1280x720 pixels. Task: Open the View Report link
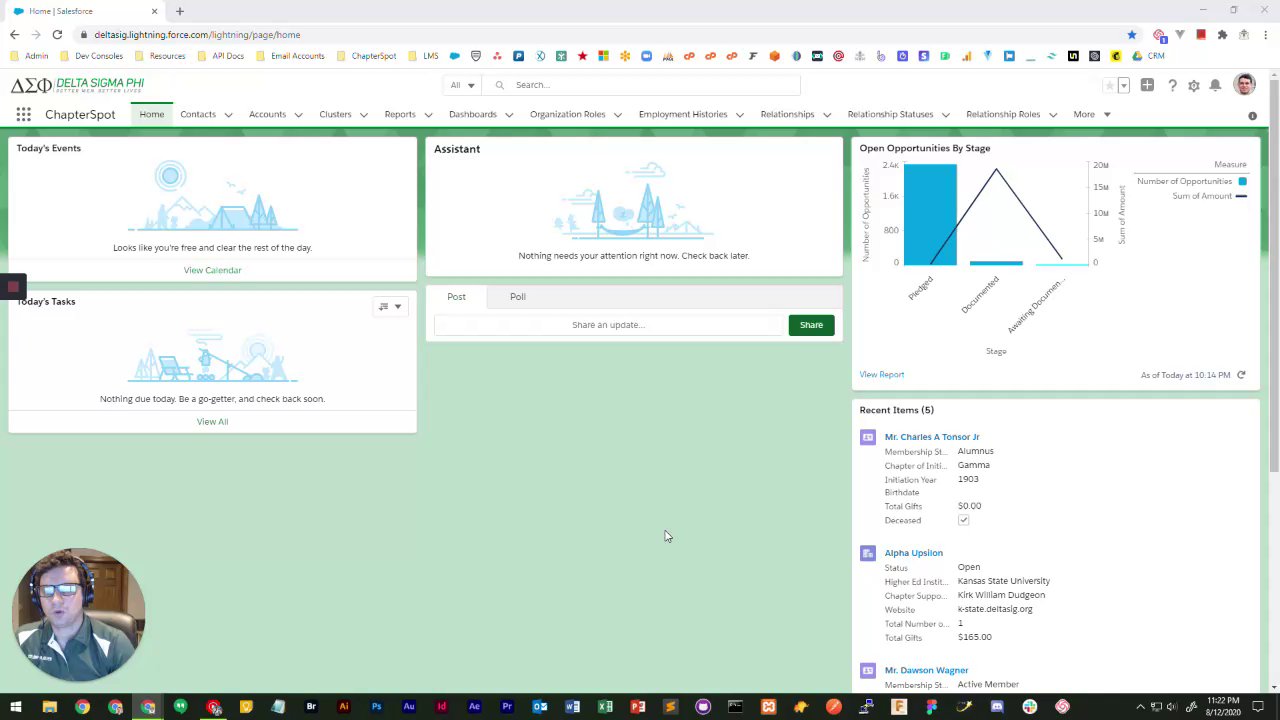[x=882, y=375]
